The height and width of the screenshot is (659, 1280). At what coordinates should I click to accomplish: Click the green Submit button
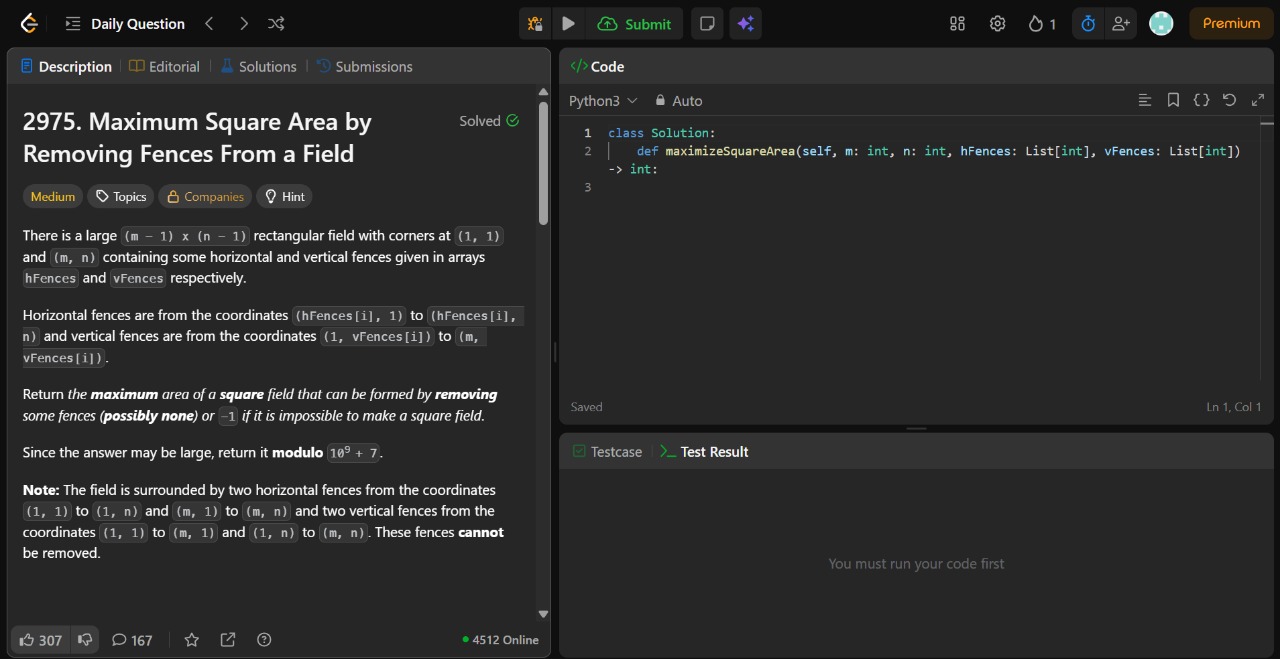click(635, 24)
